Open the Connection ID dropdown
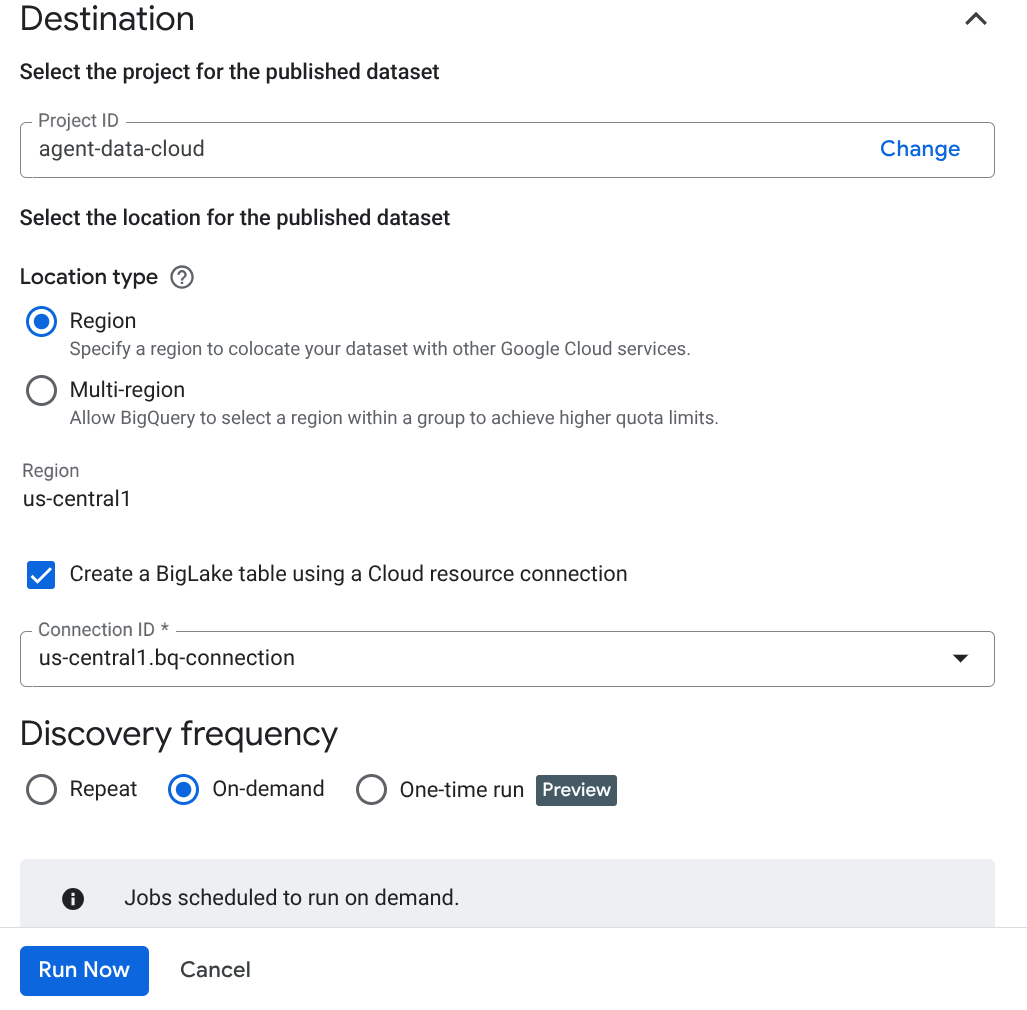1027x1010 pixels. [507, 658]
